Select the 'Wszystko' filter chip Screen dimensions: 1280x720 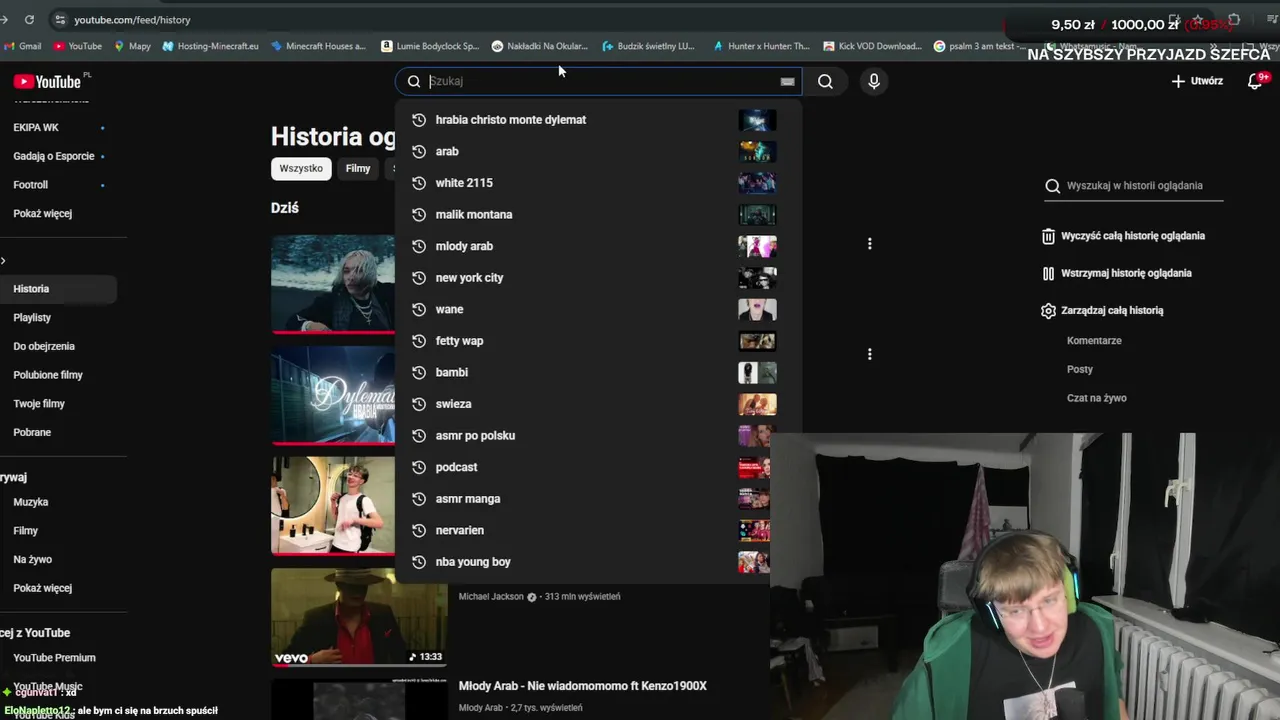click(301, 169)
